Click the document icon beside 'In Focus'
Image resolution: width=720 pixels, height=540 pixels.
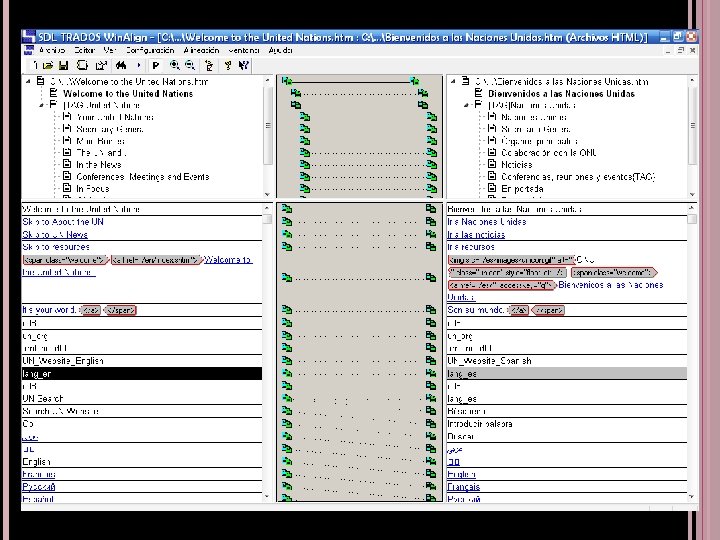point(67,188)
